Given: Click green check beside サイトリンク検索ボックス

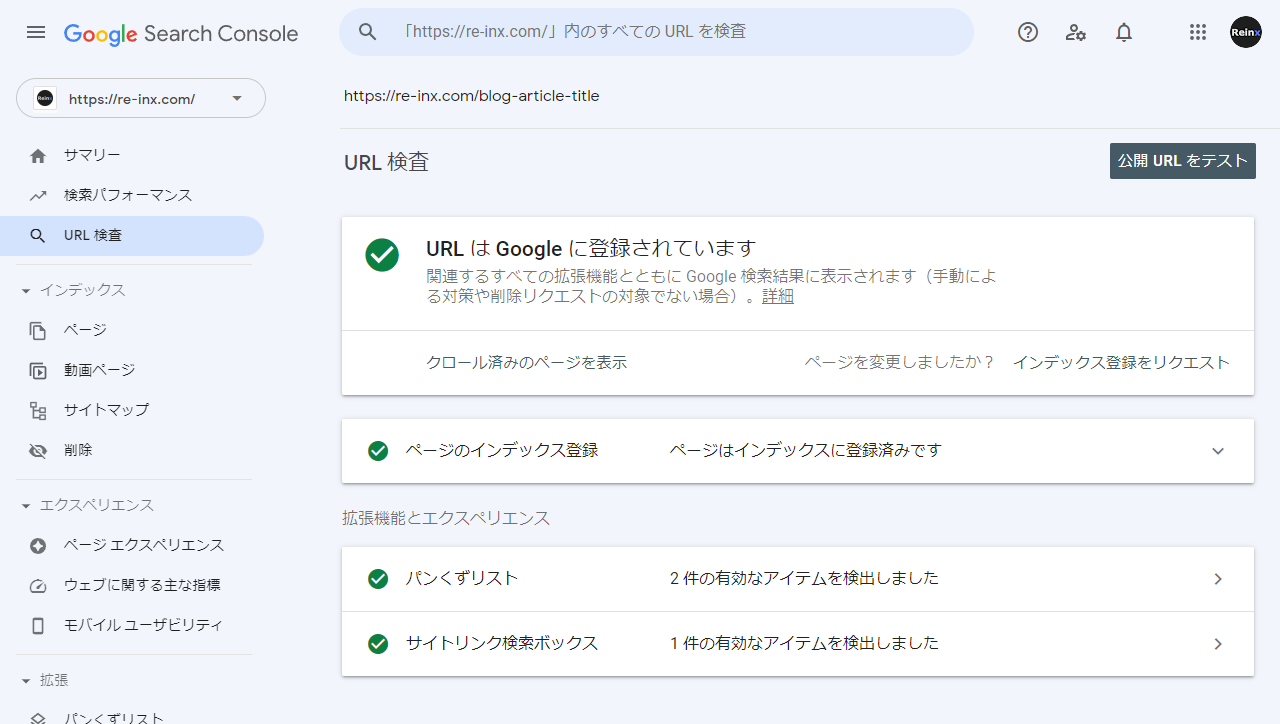Looking at the screenshot, I should (x=378, y=644).
